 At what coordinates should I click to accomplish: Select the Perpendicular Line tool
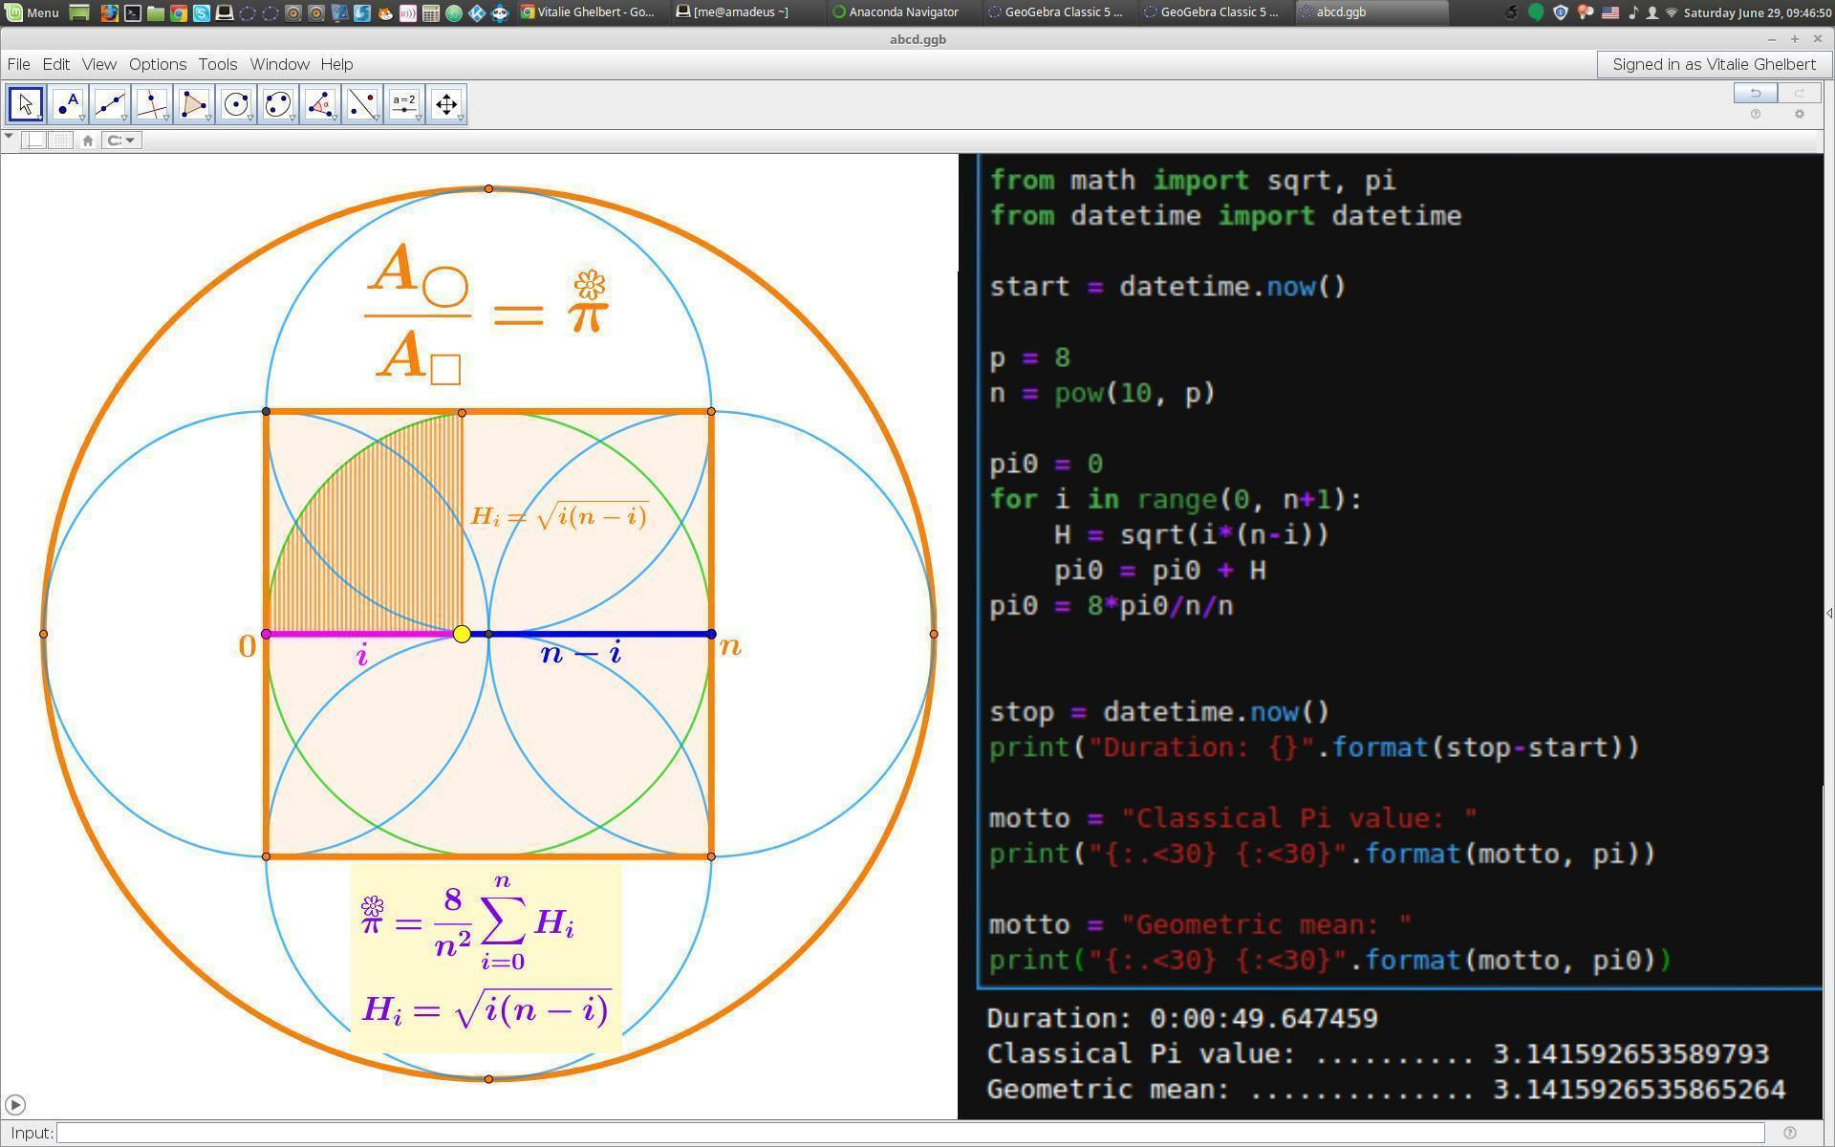click(151, 104)
